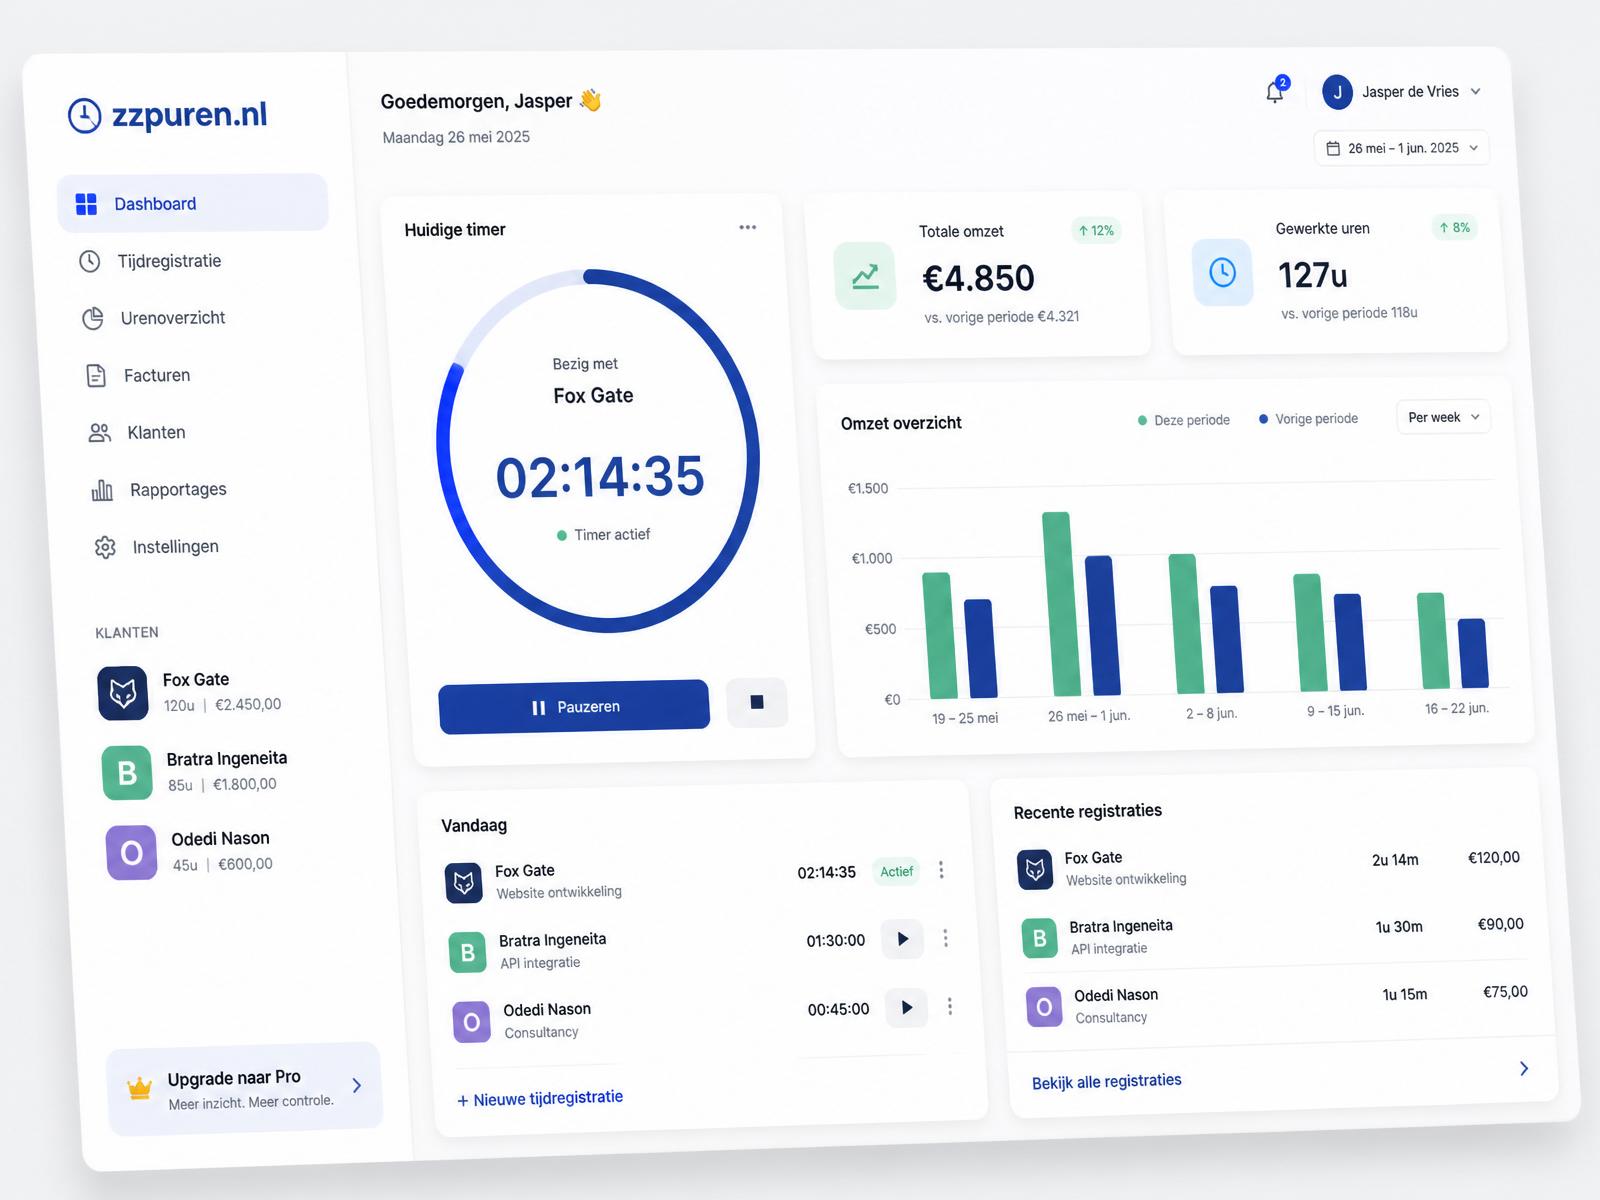Image resolution: width=1600 pixels, height=1200 pixels.
Task: Click the Fox Gate fox logo in sidebar
Action: tap(123, 693)
